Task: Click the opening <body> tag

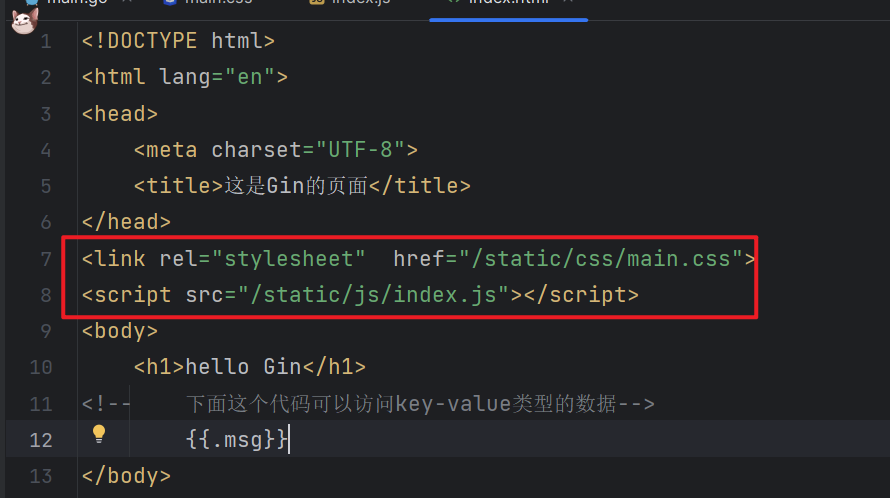Action: (119, 330)
